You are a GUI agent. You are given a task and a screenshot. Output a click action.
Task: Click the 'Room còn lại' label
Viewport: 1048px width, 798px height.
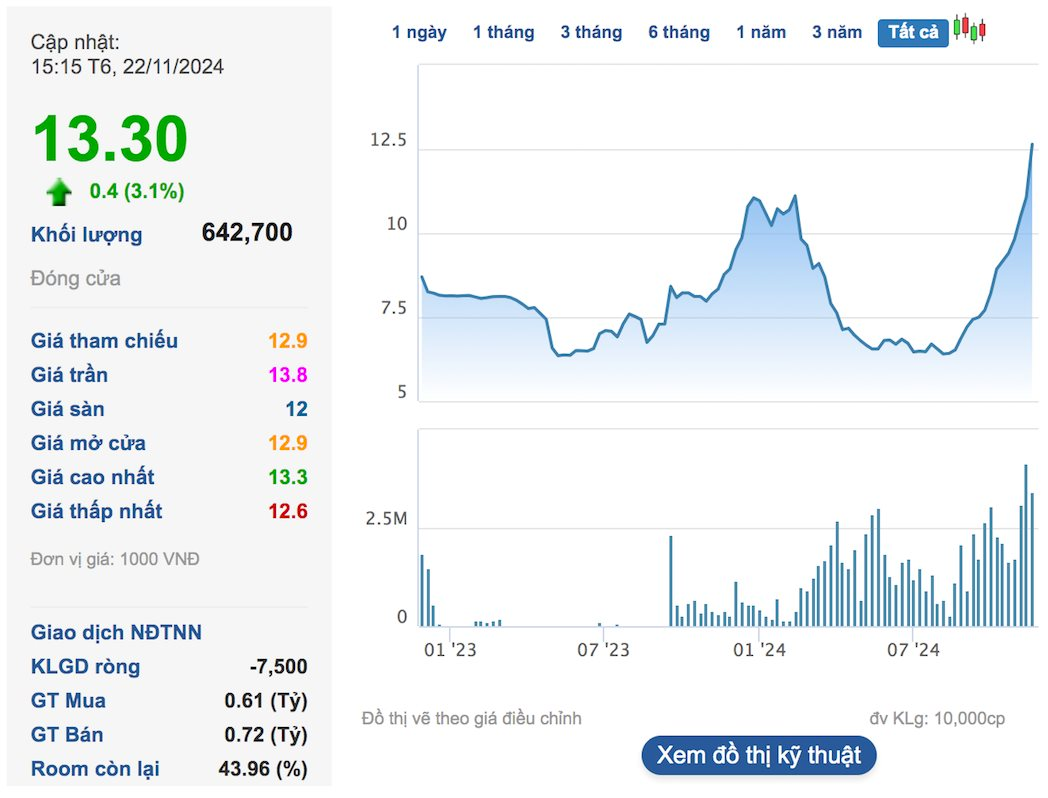click(95, 769)
